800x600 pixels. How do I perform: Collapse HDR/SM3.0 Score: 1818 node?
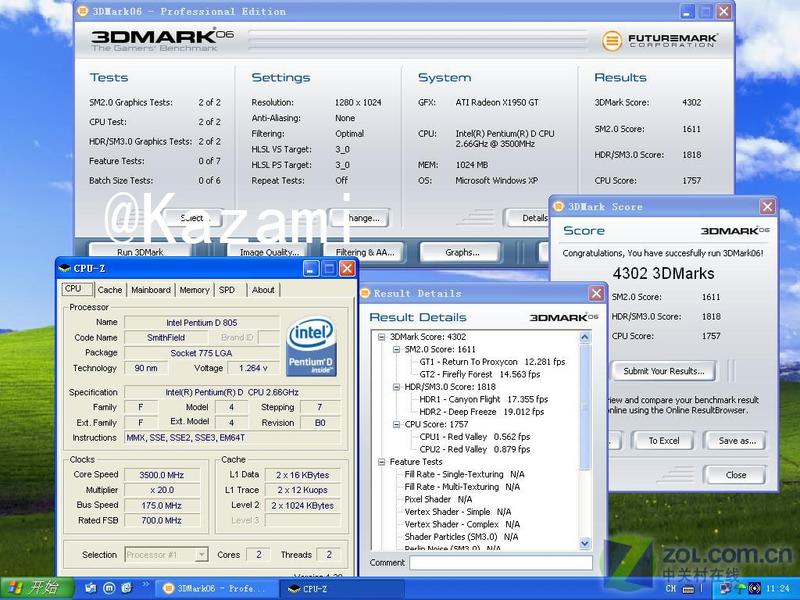tap(396, 387)
